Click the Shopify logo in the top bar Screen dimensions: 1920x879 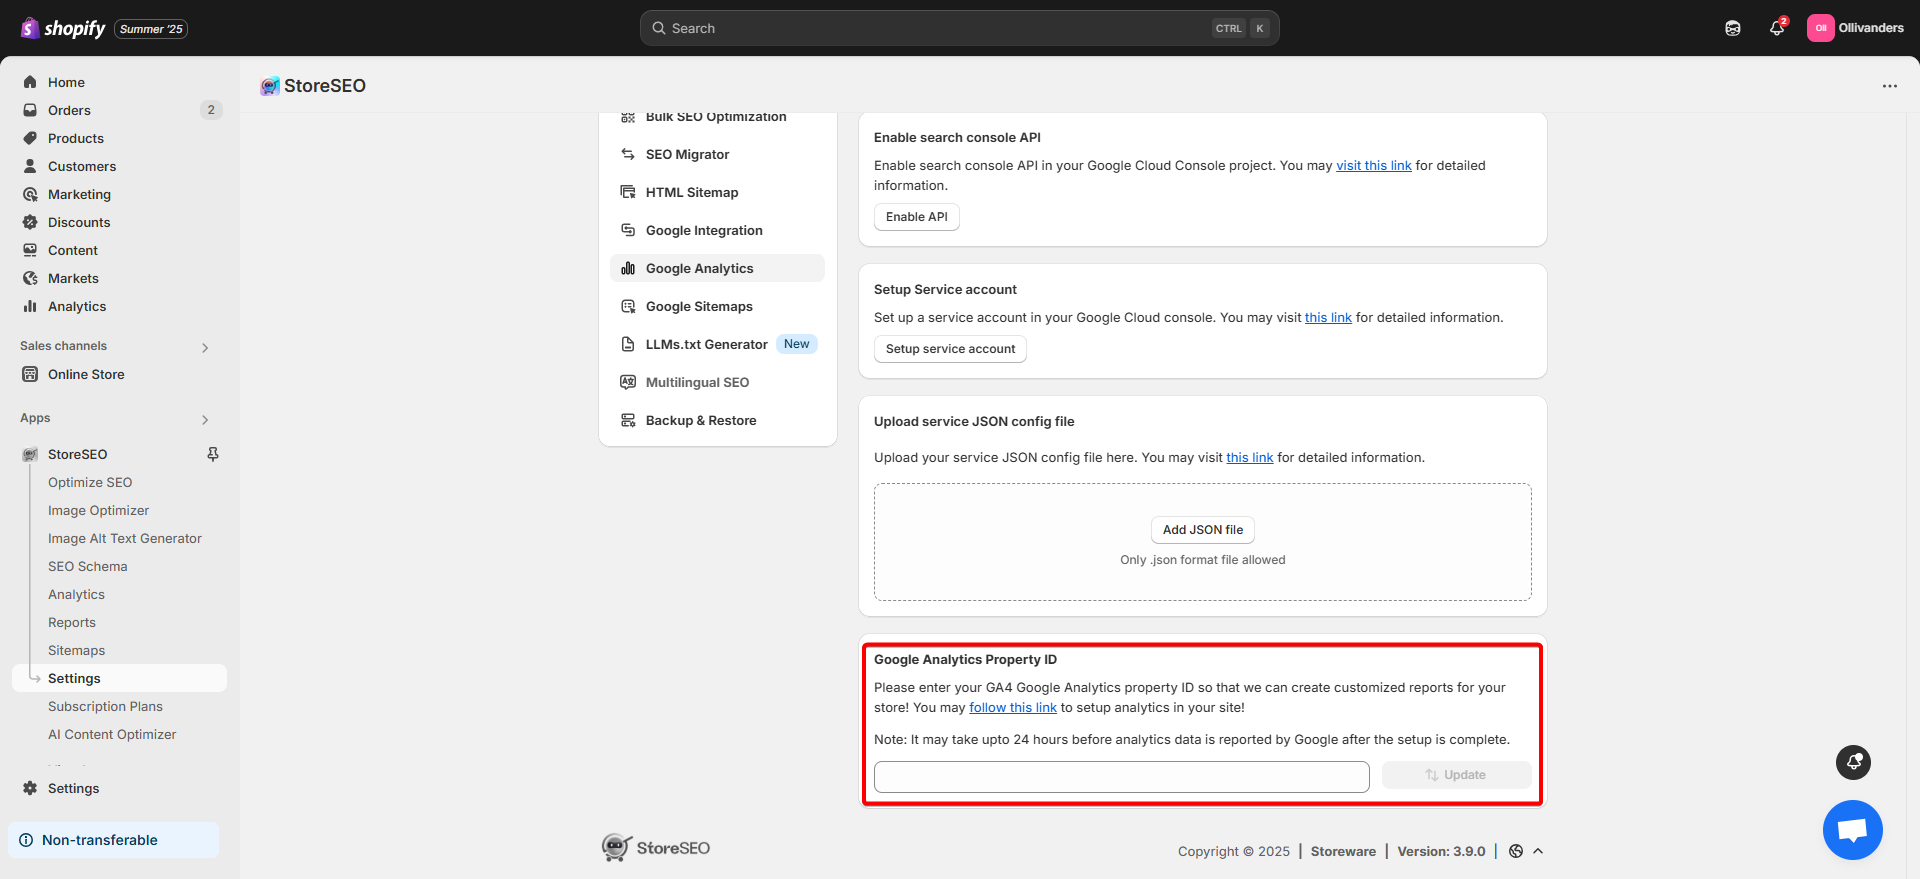point(63,28)
